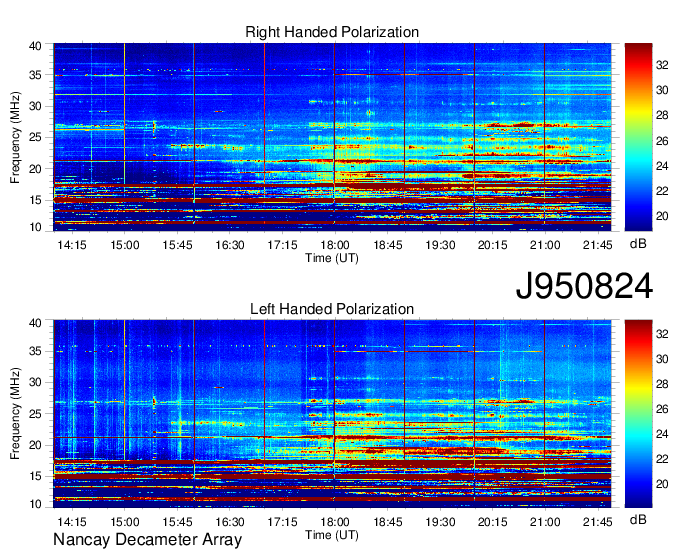Click the bottom plot's "Time (UT)" axis label
680x552 pixels.
pos(332,535)
